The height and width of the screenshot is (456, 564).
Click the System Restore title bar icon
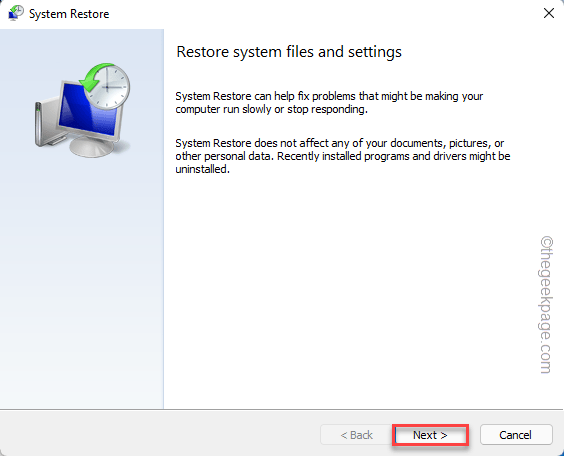coord(15,13)
